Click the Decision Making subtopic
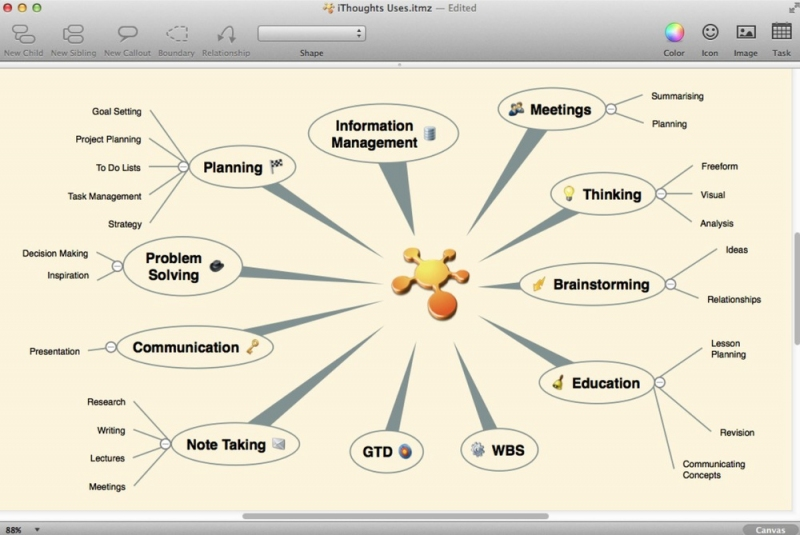The width and height of the screenshot is (800, 535). coord(55,253)
